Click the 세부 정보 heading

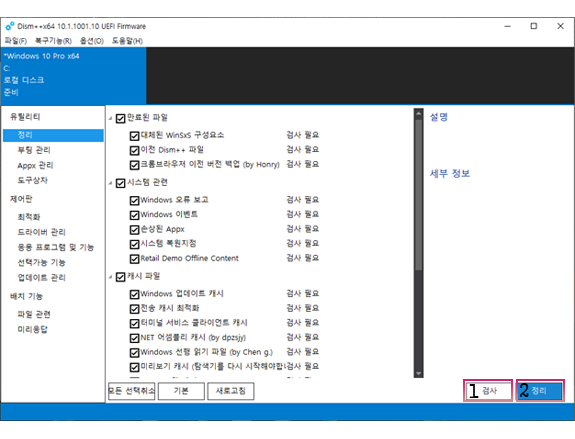click(450, 173)
